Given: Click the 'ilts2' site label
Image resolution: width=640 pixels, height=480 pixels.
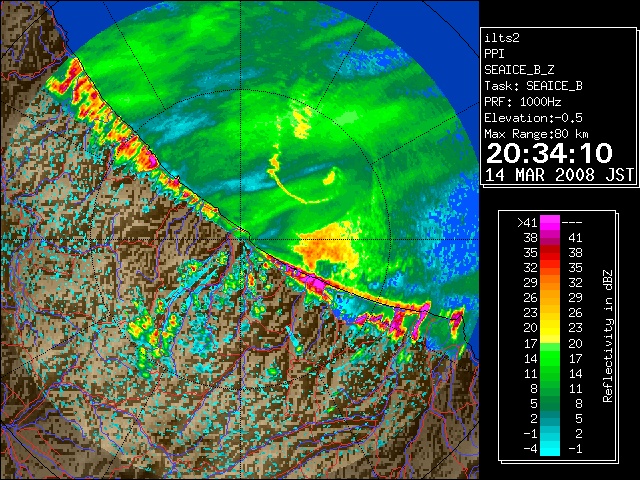Looking at the screenshot, I should point(502,38).
